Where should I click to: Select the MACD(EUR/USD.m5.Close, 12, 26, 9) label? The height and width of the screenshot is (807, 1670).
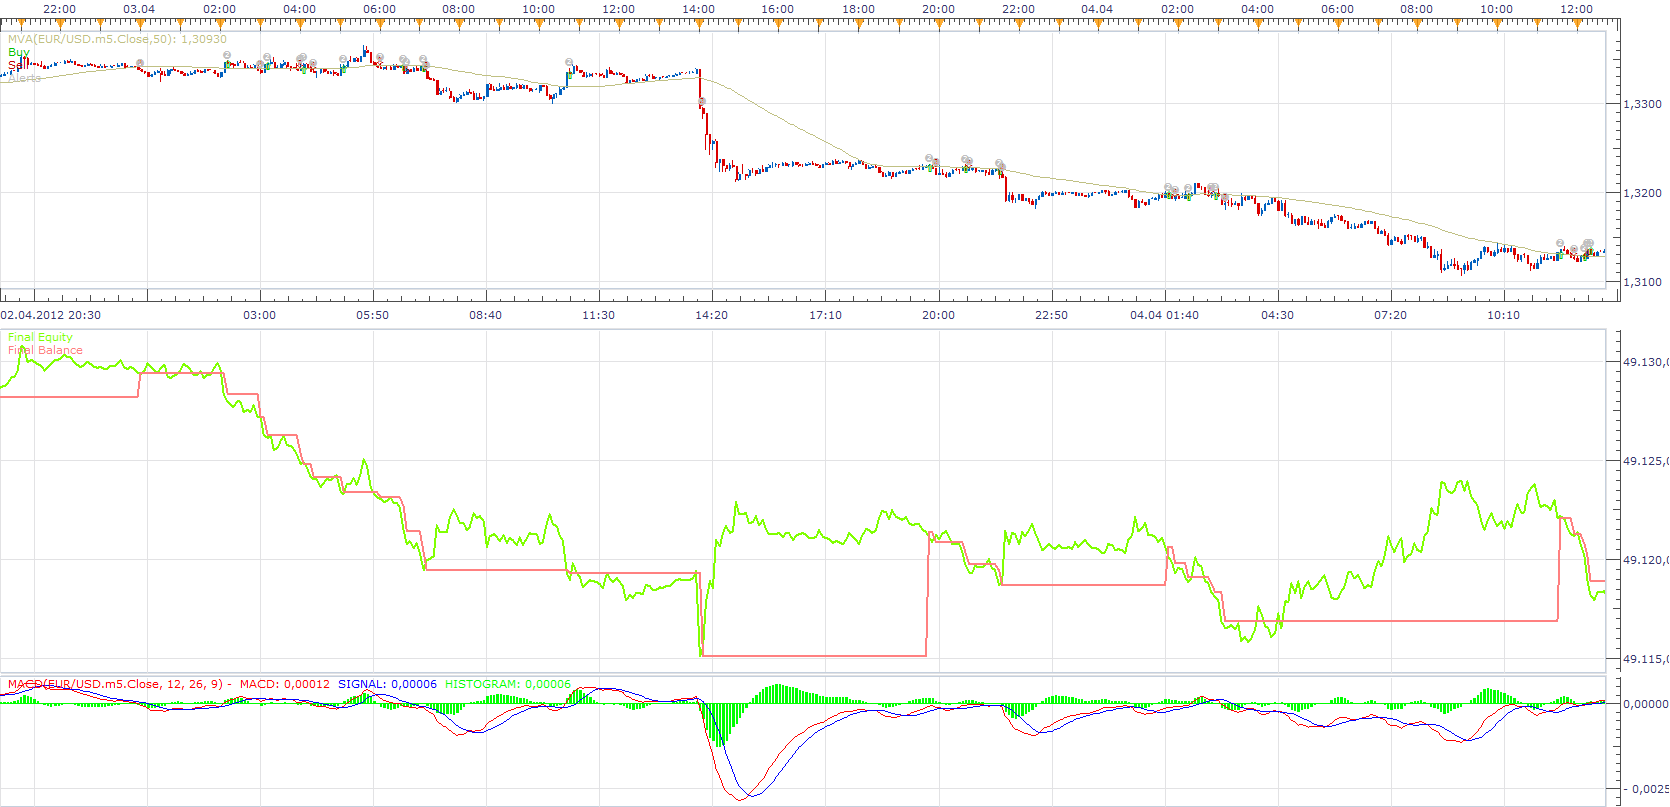pos(115,684)
